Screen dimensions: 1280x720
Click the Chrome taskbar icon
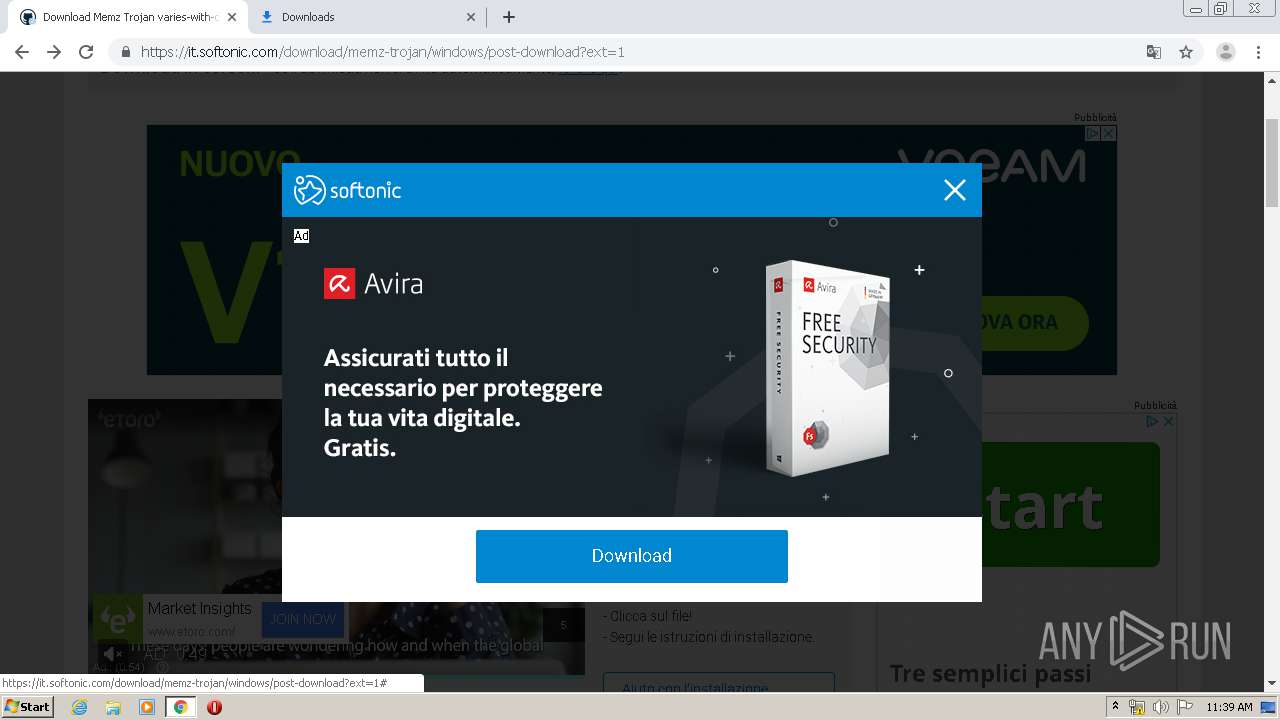[x=180, y=707]
